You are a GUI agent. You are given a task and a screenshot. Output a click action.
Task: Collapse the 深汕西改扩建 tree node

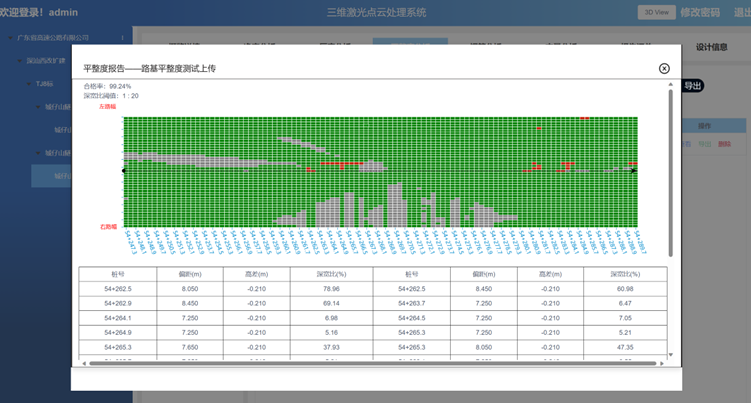pyautogui.click(x=20, y=60)
